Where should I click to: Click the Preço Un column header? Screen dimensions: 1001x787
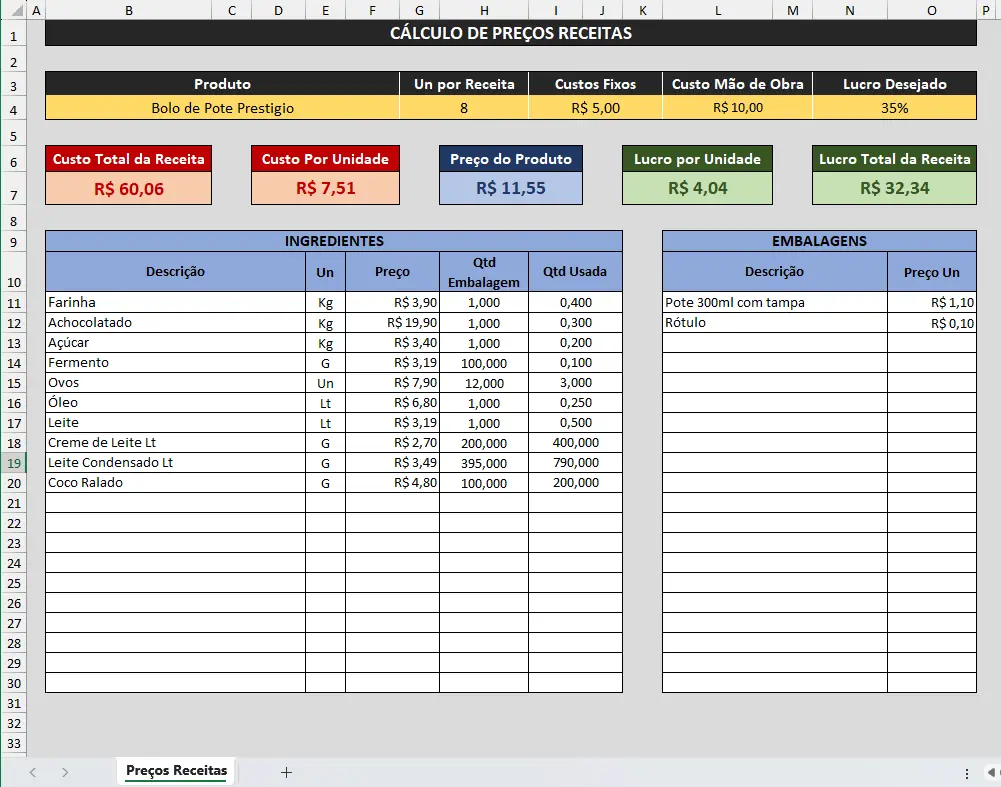pos(931,272)
